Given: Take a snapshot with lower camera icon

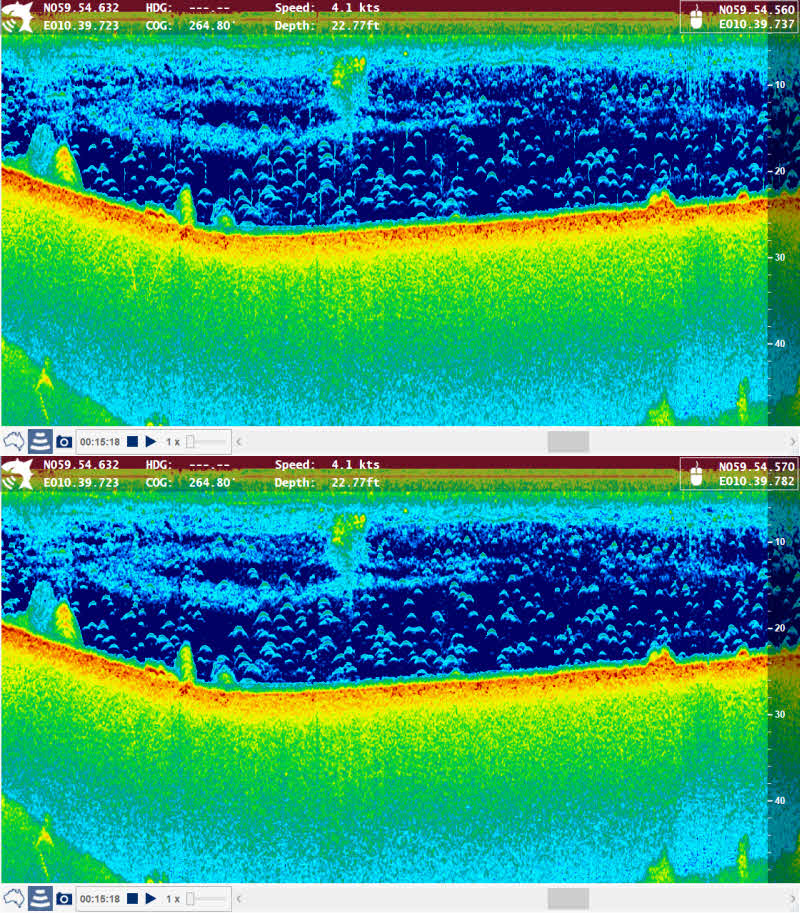Looking at the screenshot, I should pos(64,898).
